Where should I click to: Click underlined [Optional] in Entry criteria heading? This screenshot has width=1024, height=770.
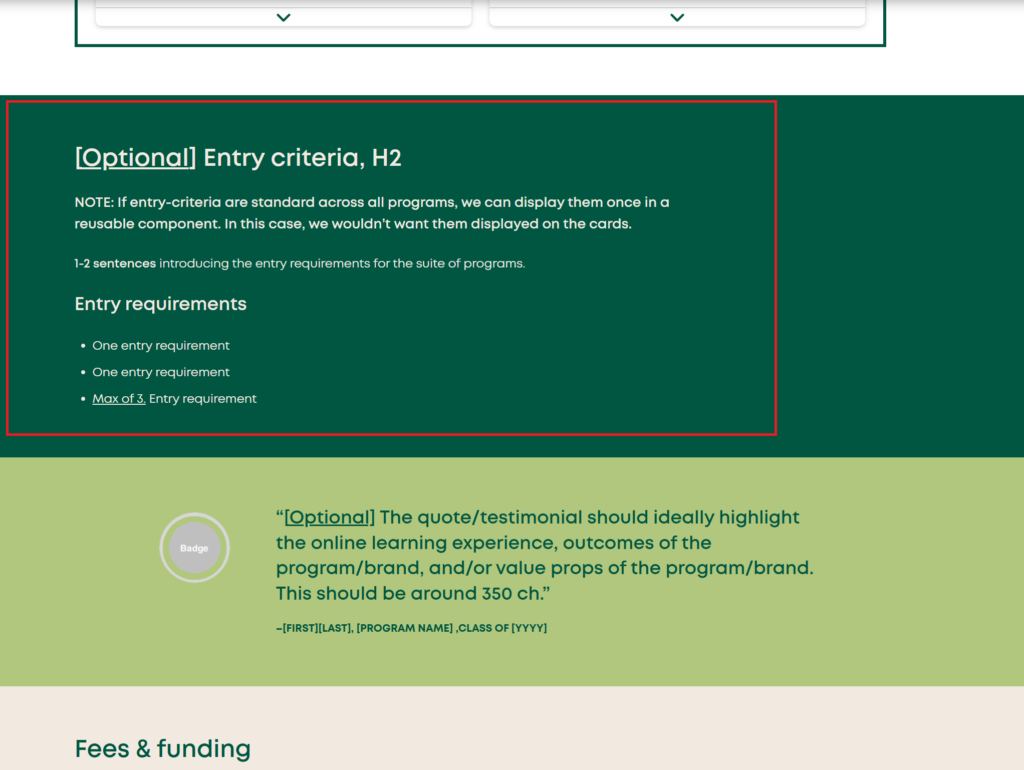135,157
